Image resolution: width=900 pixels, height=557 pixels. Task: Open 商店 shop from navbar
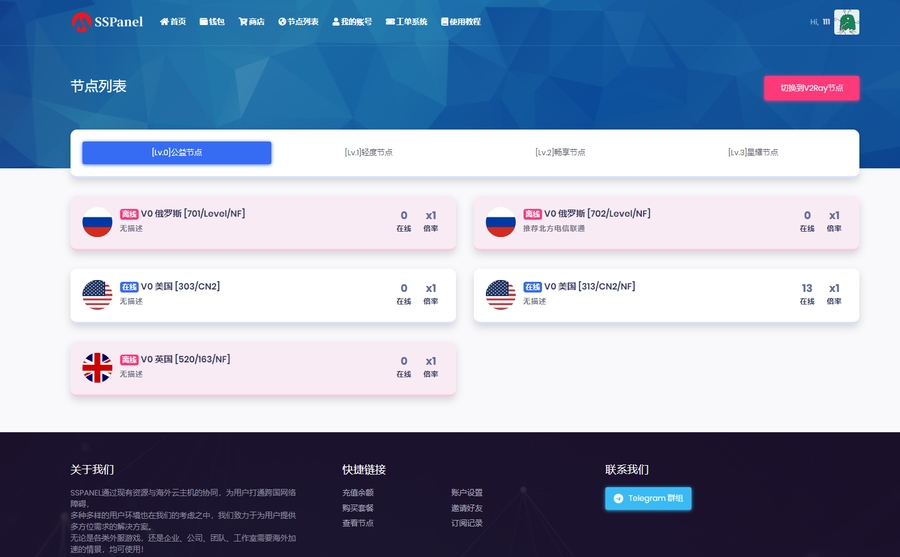[251, 22]
